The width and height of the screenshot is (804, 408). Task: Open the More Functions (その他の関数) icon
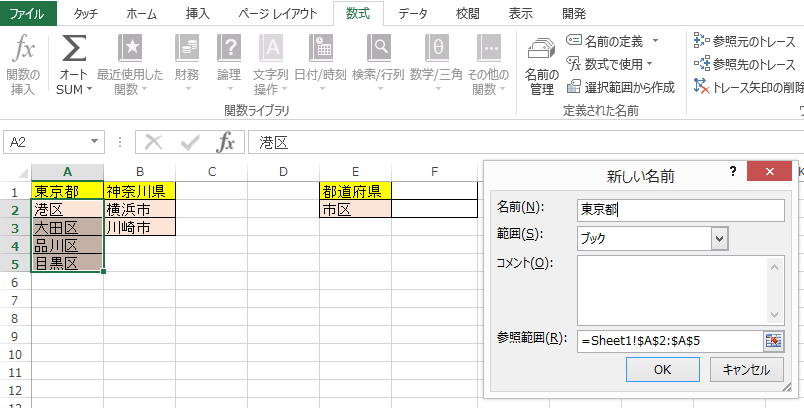point(489,48)
